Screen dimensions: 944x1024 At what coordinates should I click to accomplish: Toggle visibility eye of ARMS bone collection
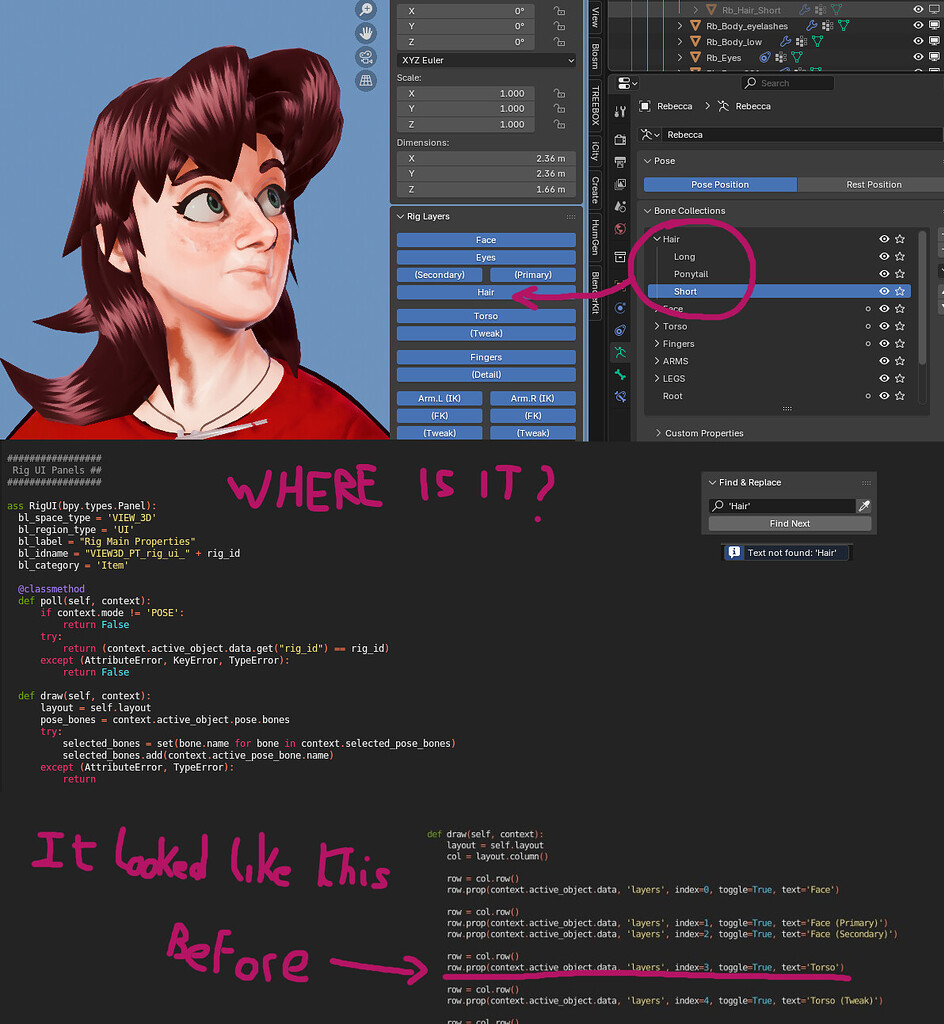tap(884, 360)
